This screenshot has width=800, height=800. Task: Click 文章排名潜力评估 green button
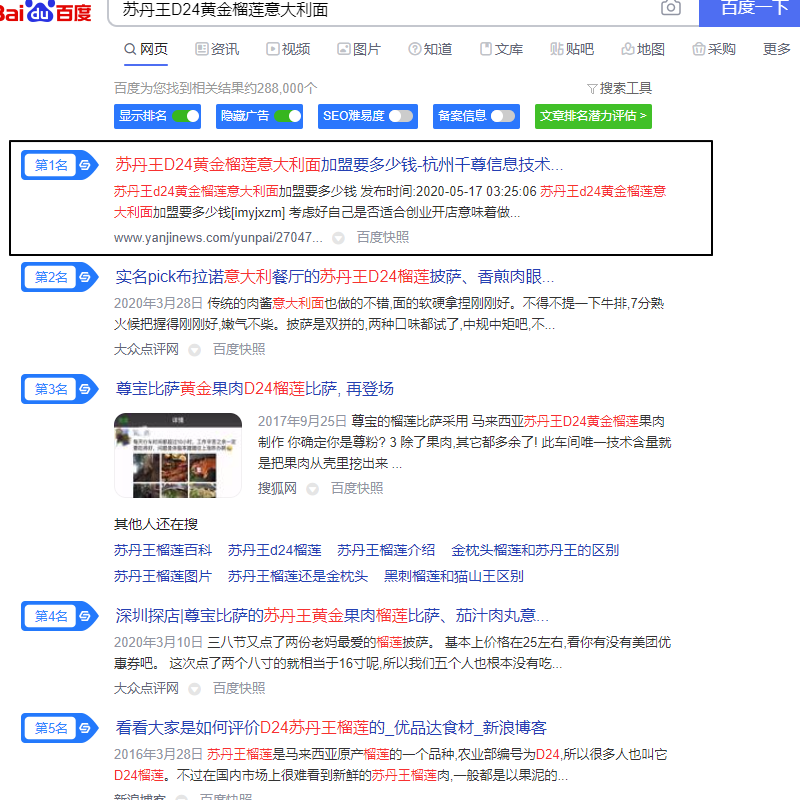[x=593, y=116]
